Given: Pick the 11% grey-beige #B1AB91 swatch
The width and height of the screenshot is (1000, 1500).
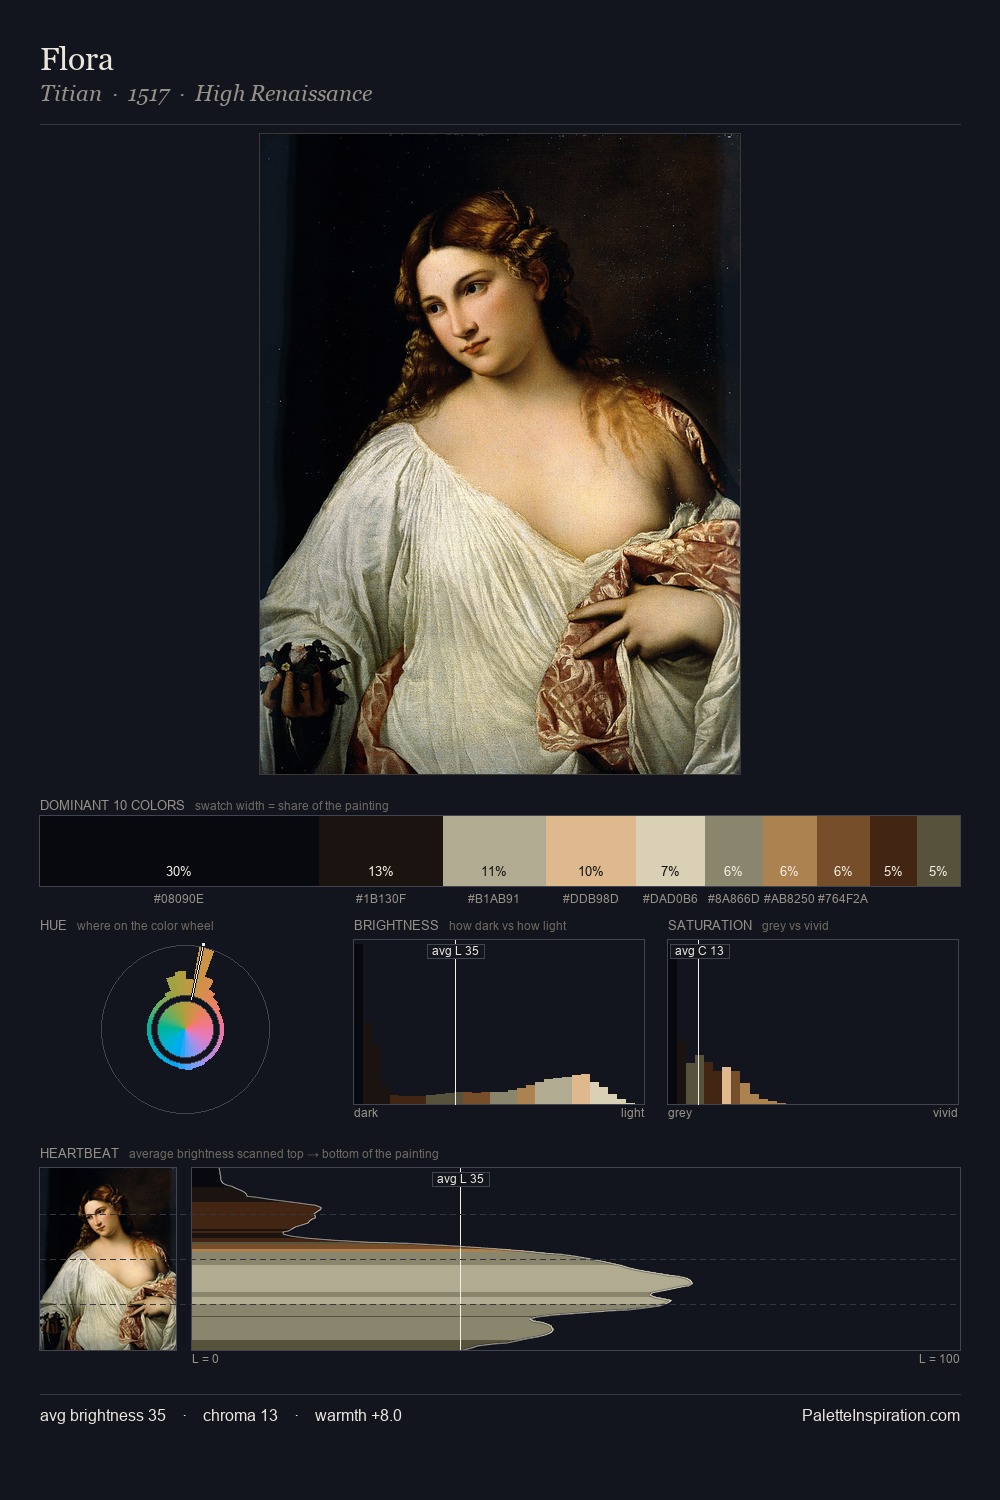Looking at the screenshot, I should 494,851.
